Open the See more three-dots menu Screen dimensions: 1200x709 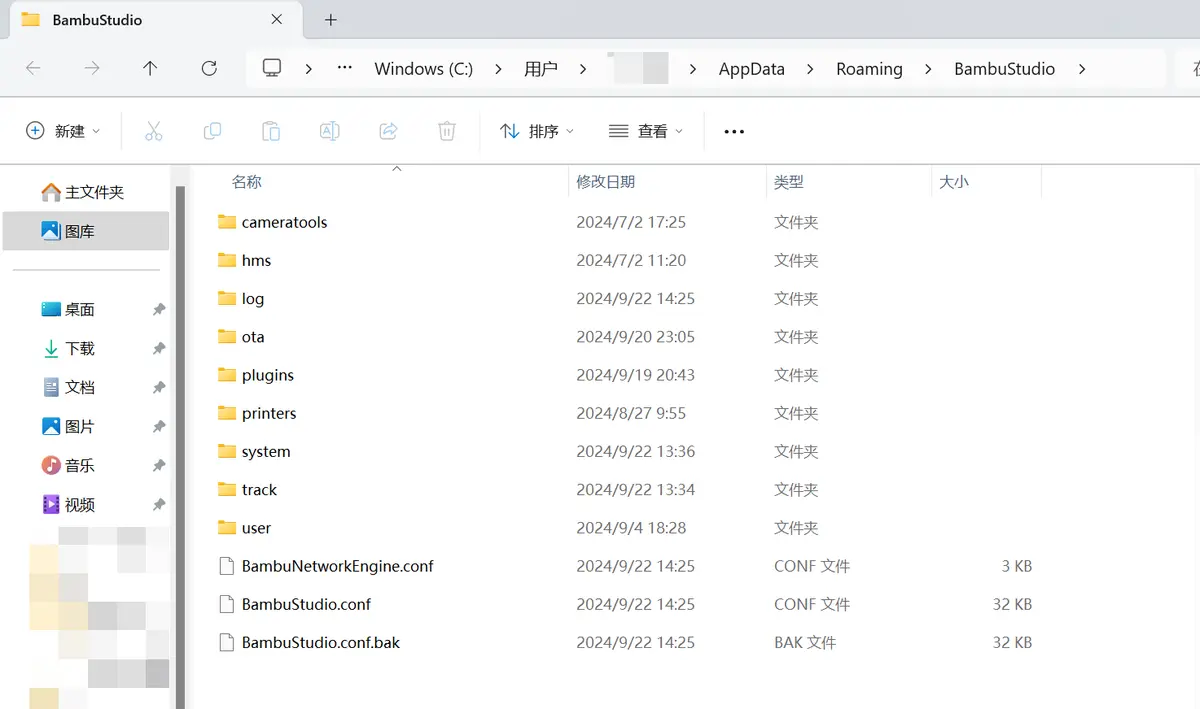[734, 131]
